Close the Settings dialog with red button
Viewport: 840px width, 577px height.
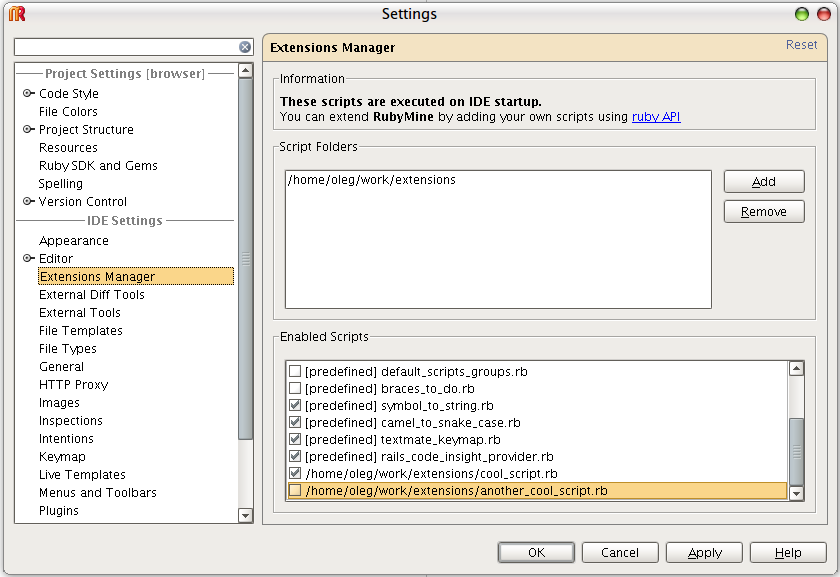(823, 14)
